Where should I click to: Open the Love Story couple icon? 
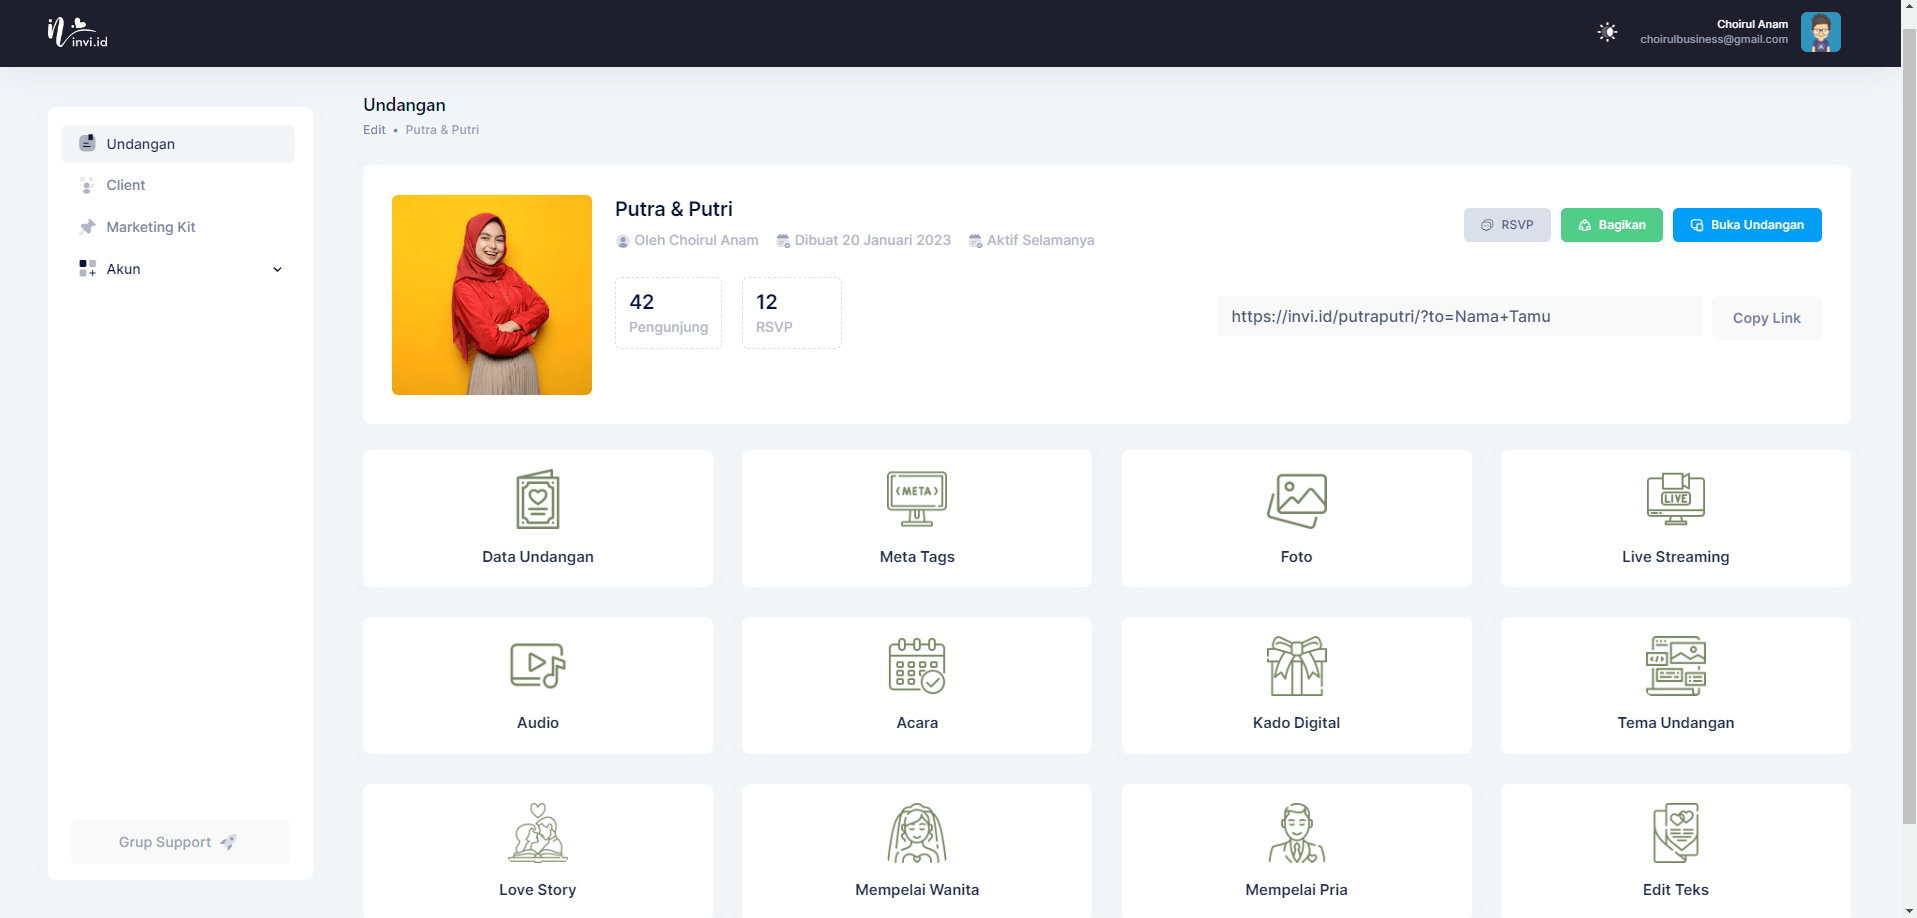[x=538, y=832]
